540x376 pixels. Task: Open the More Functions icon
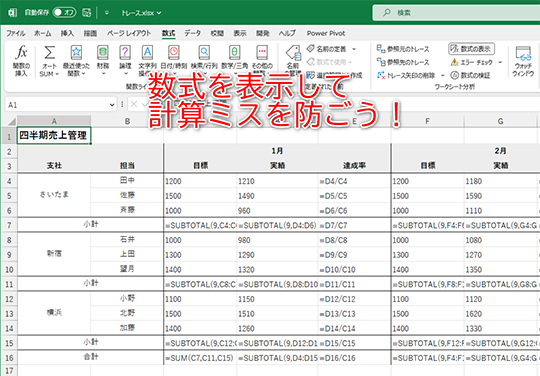click(262, 53)
